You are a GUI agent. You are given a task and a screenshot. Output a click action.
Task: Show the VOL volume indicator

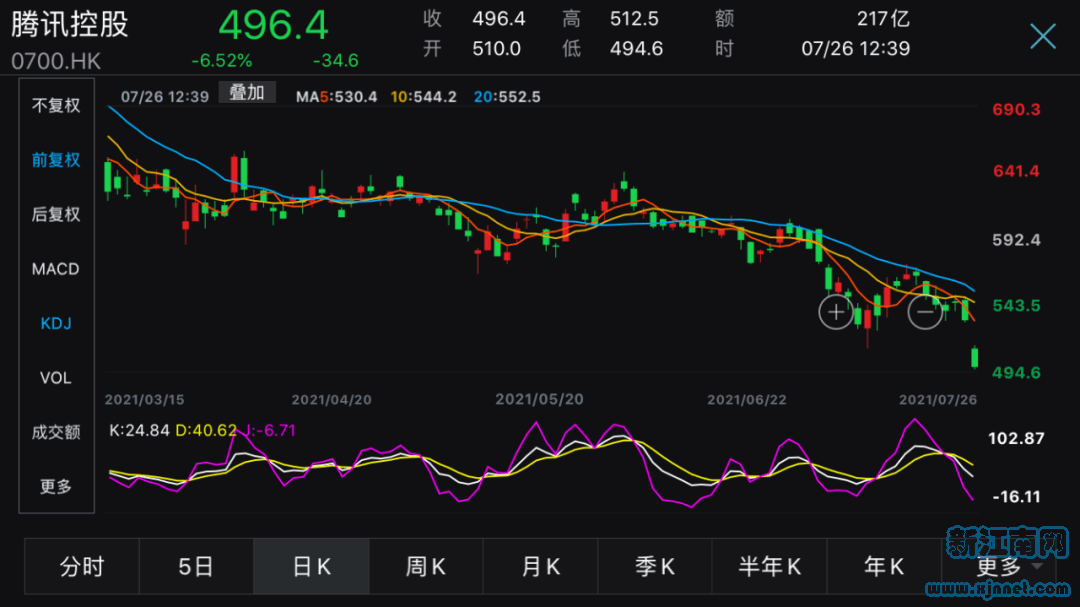pos(56,378)
